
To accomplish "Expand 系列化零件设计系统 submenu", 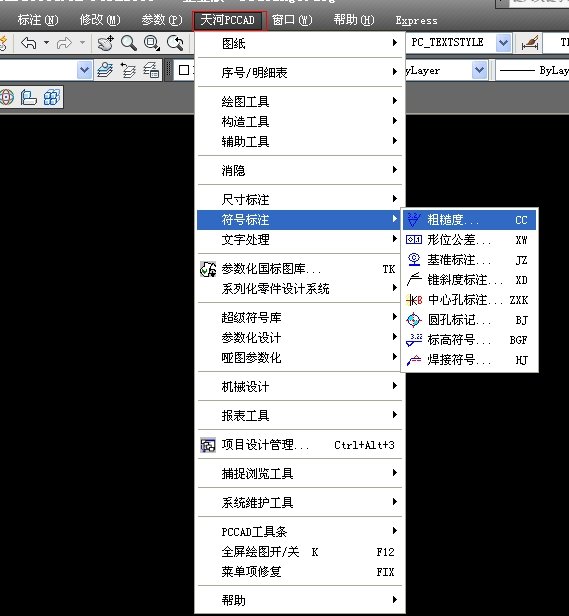I will (x=300, y=289).
